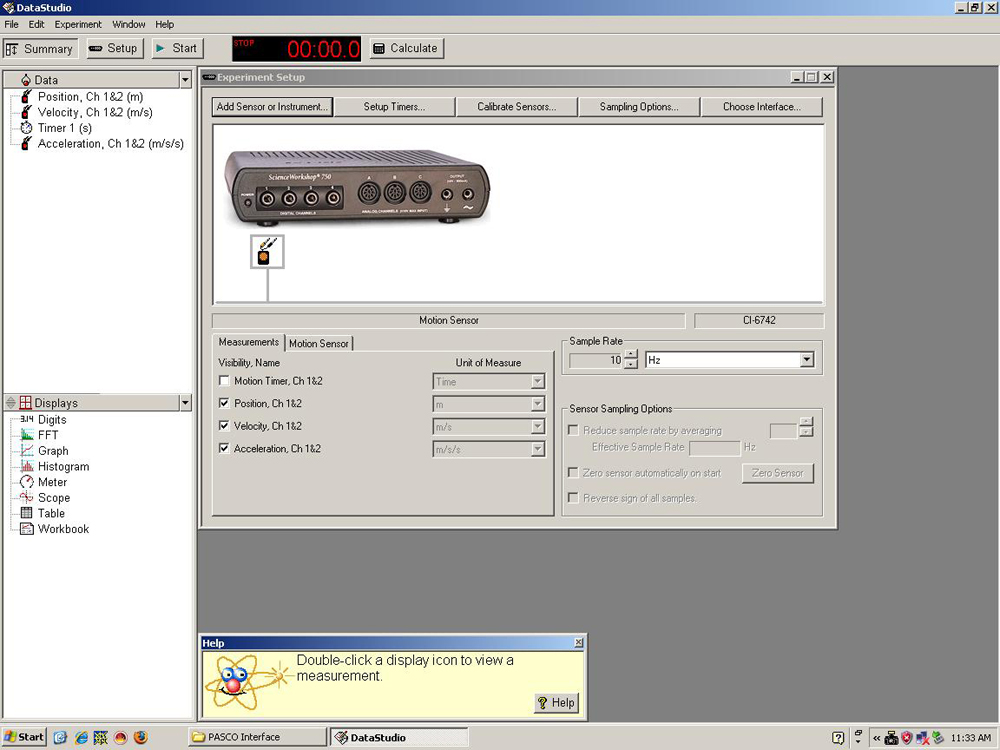The width and height of the screenshot is (1000, 750).
Task: Toggle Acceleration, Ch 1&2 checkbox
Action: (224, 449)
